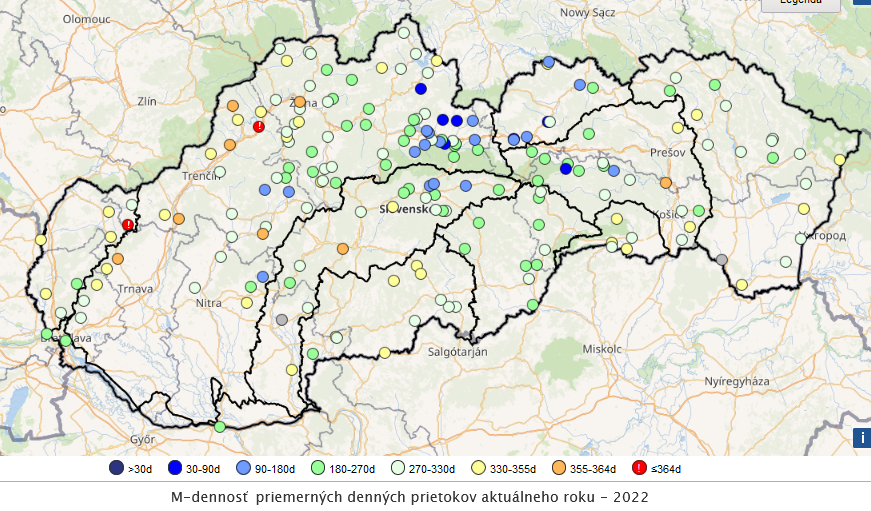Click yellow station marker at far eastern border

click(x=840, y=160)
